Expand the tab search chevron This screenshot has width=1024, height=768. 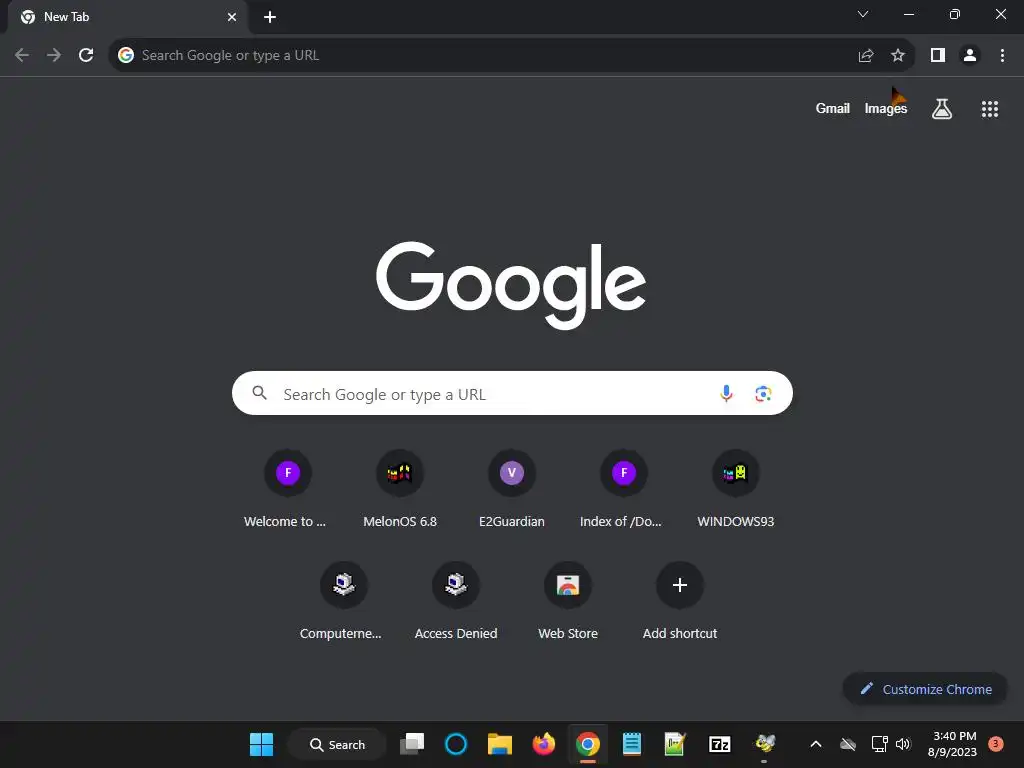[x=863, y=14]
